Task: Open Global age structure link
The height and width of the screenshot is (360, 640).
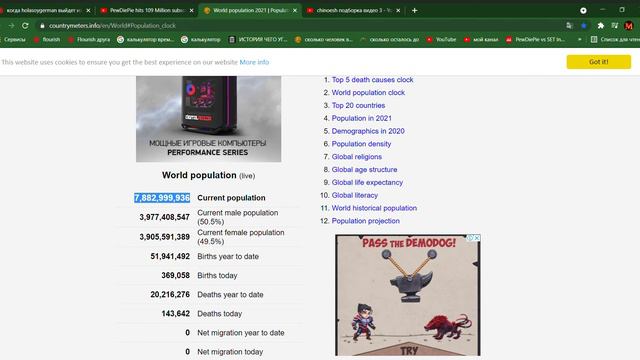Action: pyautogui.click(x=364, y=169)
